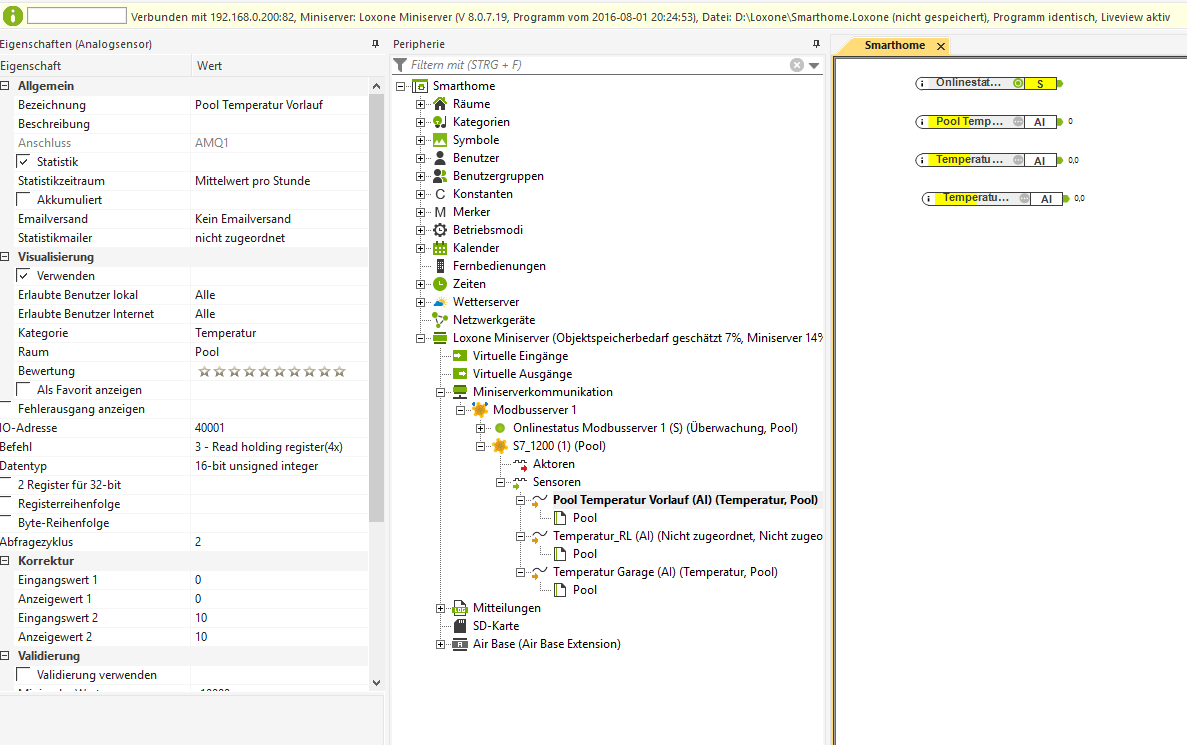
Task: Expand the Air Base extension node
Action: click(x=441, y=644)
